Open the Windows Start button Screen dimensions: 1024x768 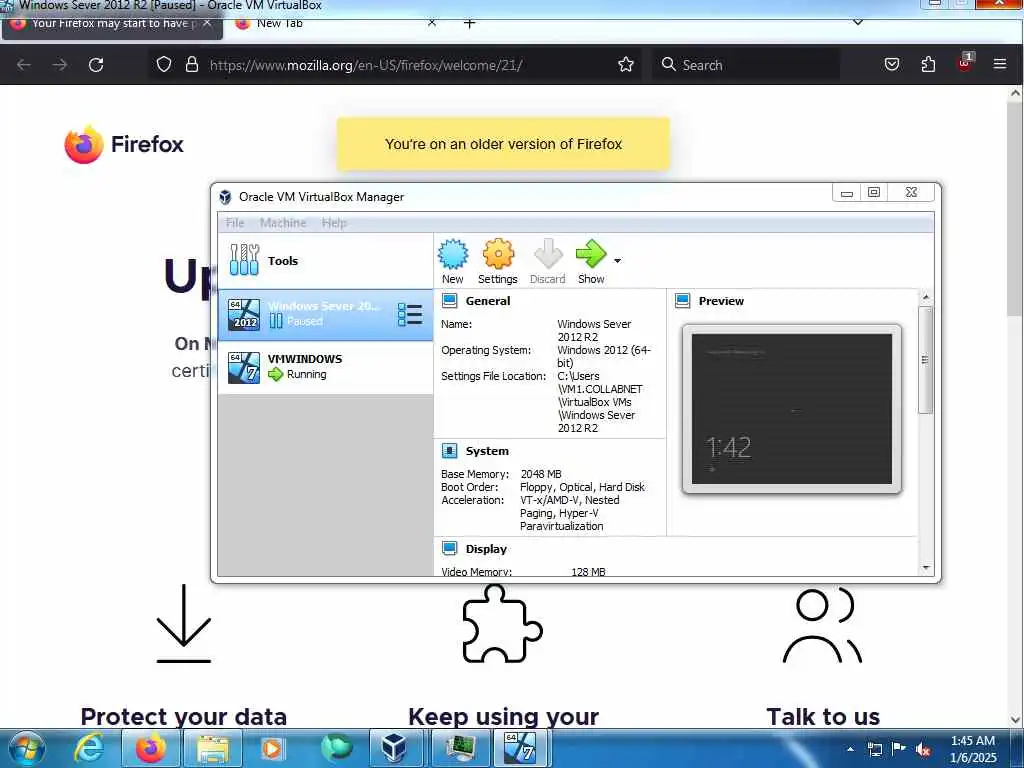(x=26, y=748)
